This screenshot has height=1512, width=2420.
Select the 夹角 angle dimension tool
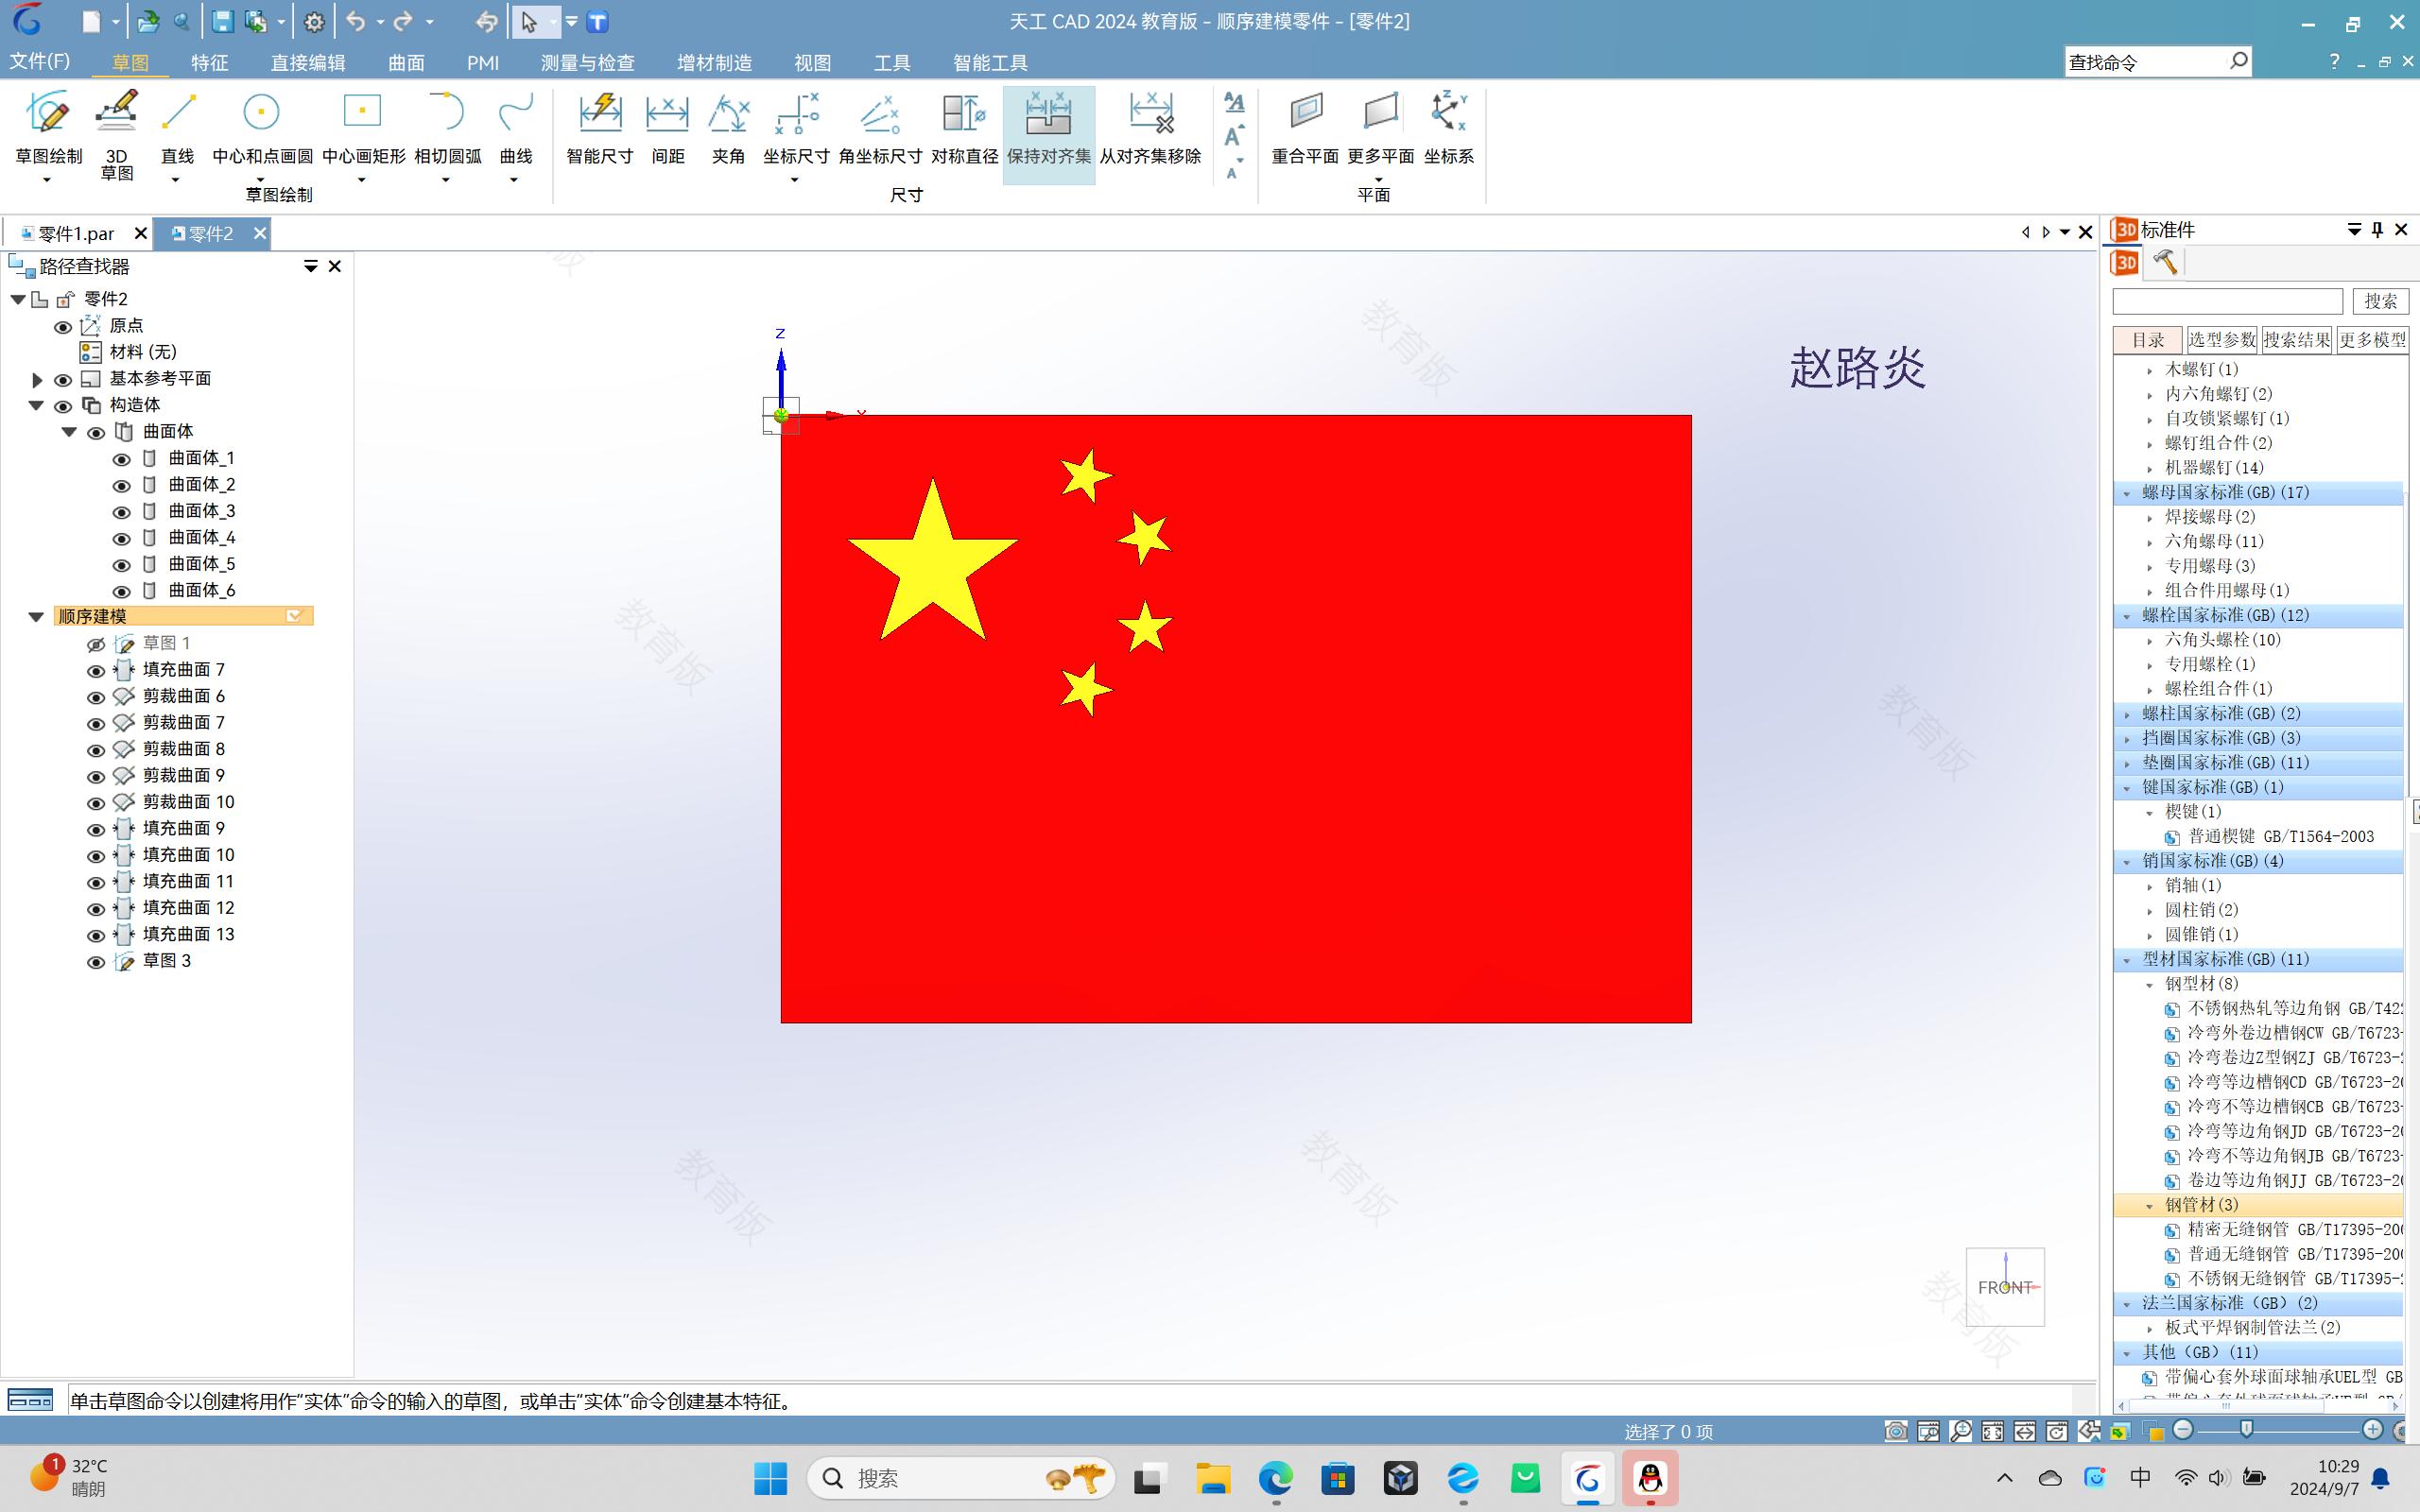tap(728, 127)
